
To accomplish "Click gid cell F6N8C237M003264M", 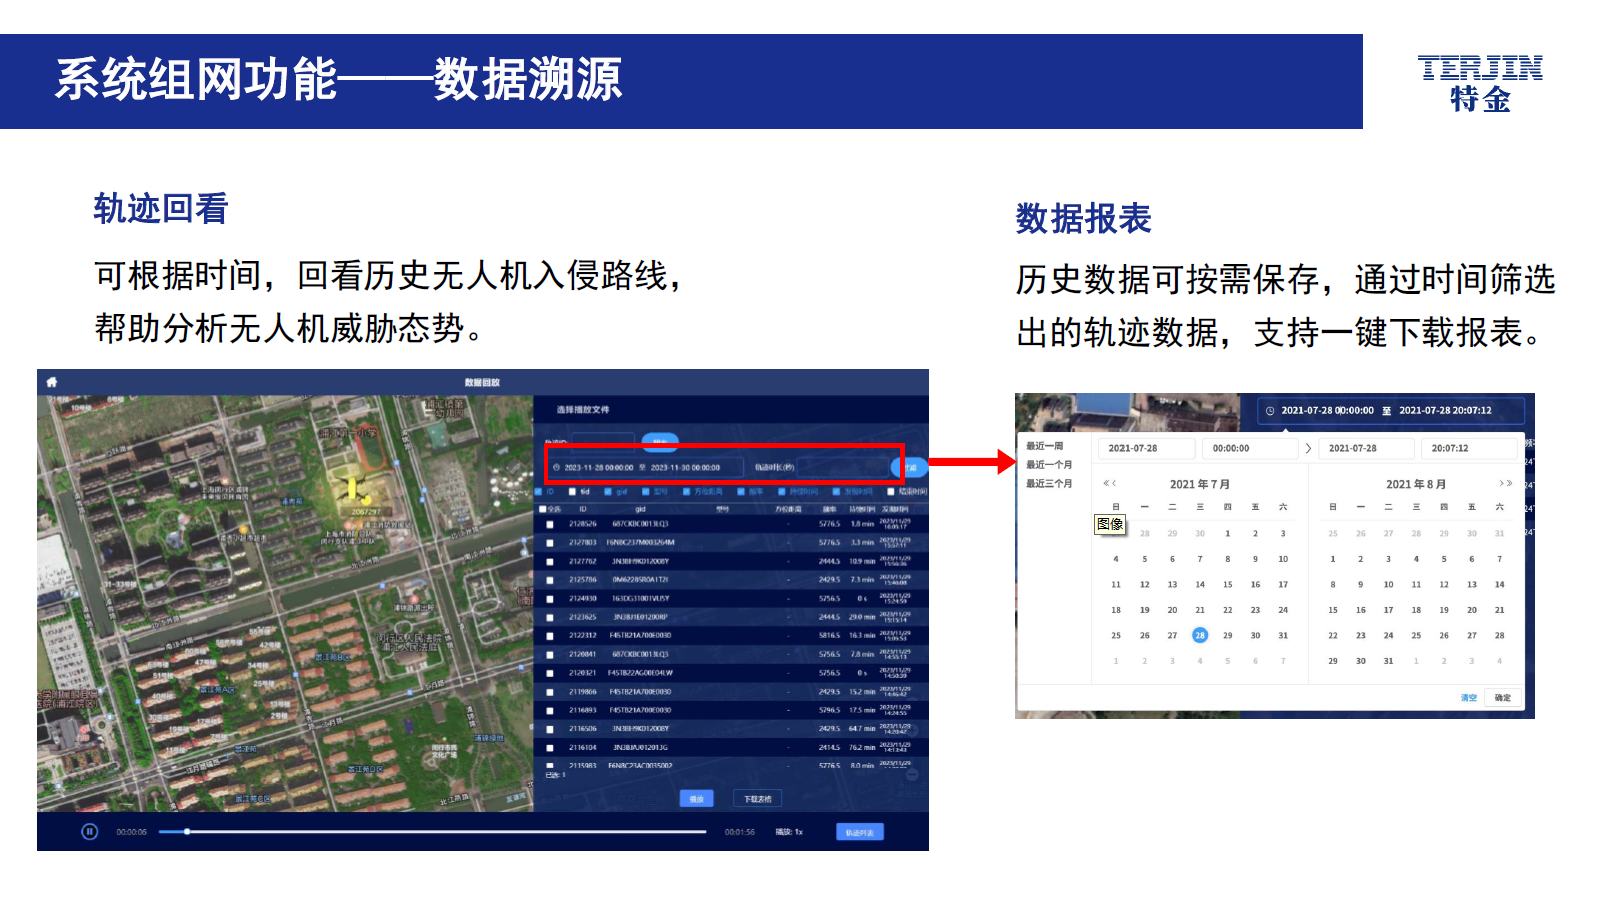I will (640, 543).
